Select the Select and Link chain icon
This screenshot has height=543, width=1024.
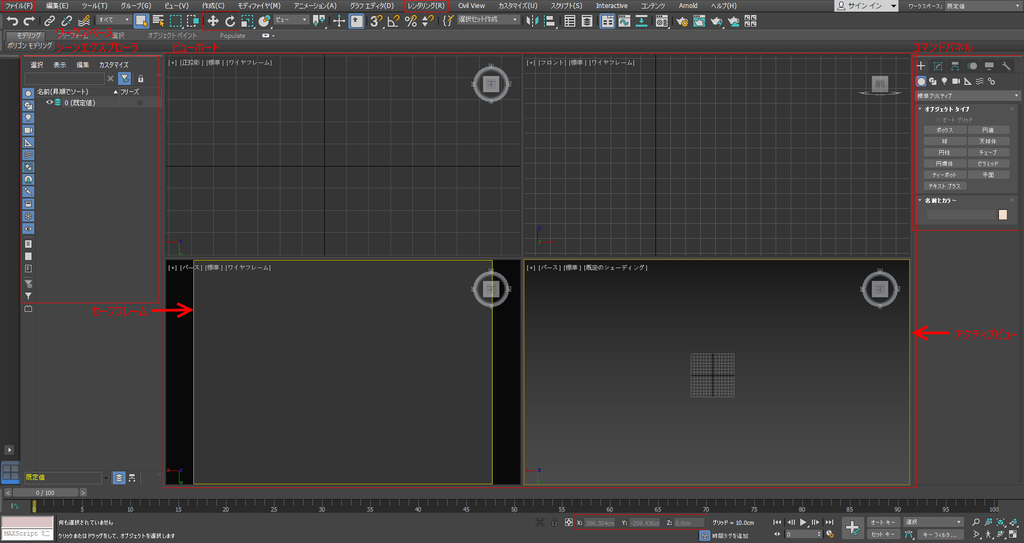pos(50,22)
